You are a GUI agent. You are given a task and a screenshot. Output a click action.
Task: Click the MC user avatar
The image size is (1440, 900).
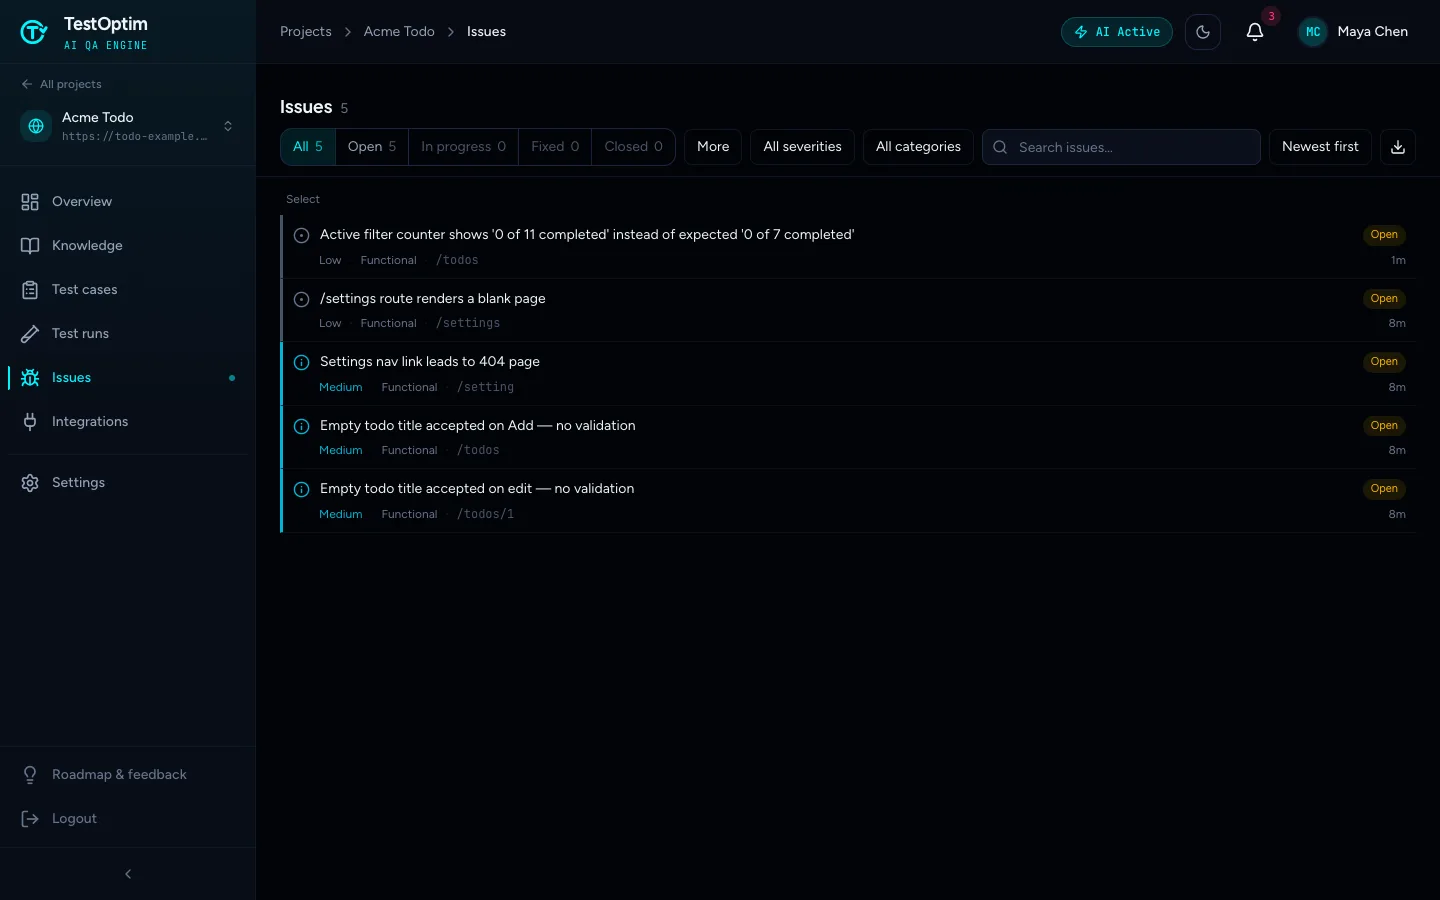click(1313, 32)
